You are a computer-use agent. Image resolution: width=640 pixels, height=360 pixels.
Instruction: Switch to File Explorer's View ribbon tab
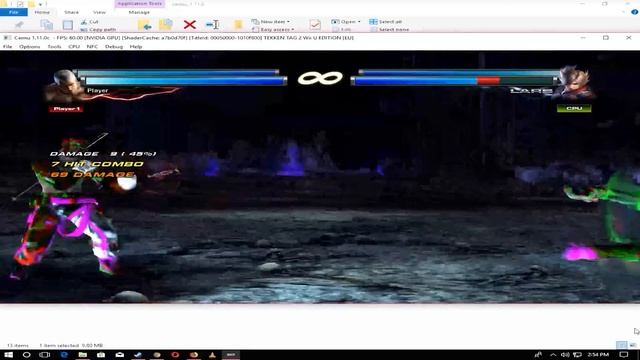pos(99,12)
